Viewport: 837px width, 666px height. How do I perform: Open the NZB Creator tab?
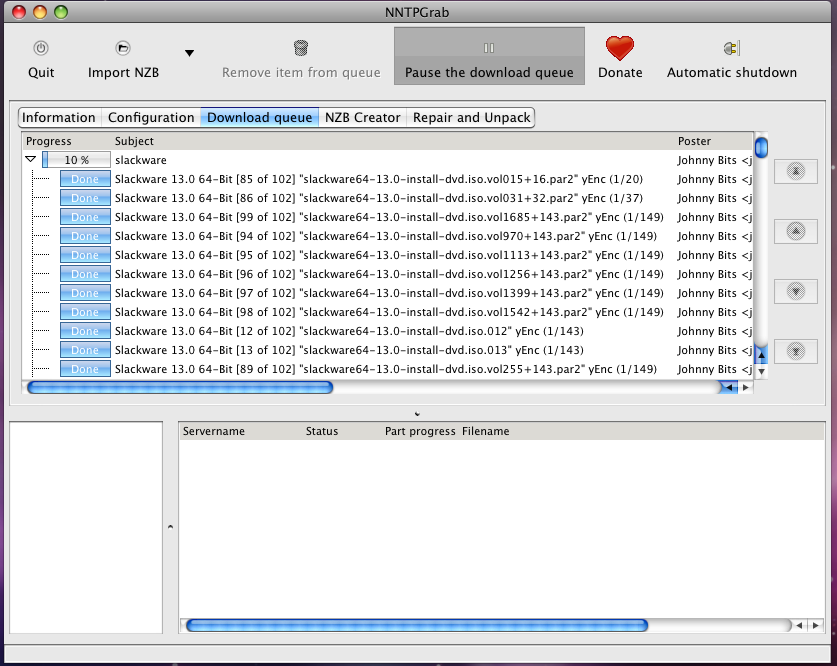(362, 118)
